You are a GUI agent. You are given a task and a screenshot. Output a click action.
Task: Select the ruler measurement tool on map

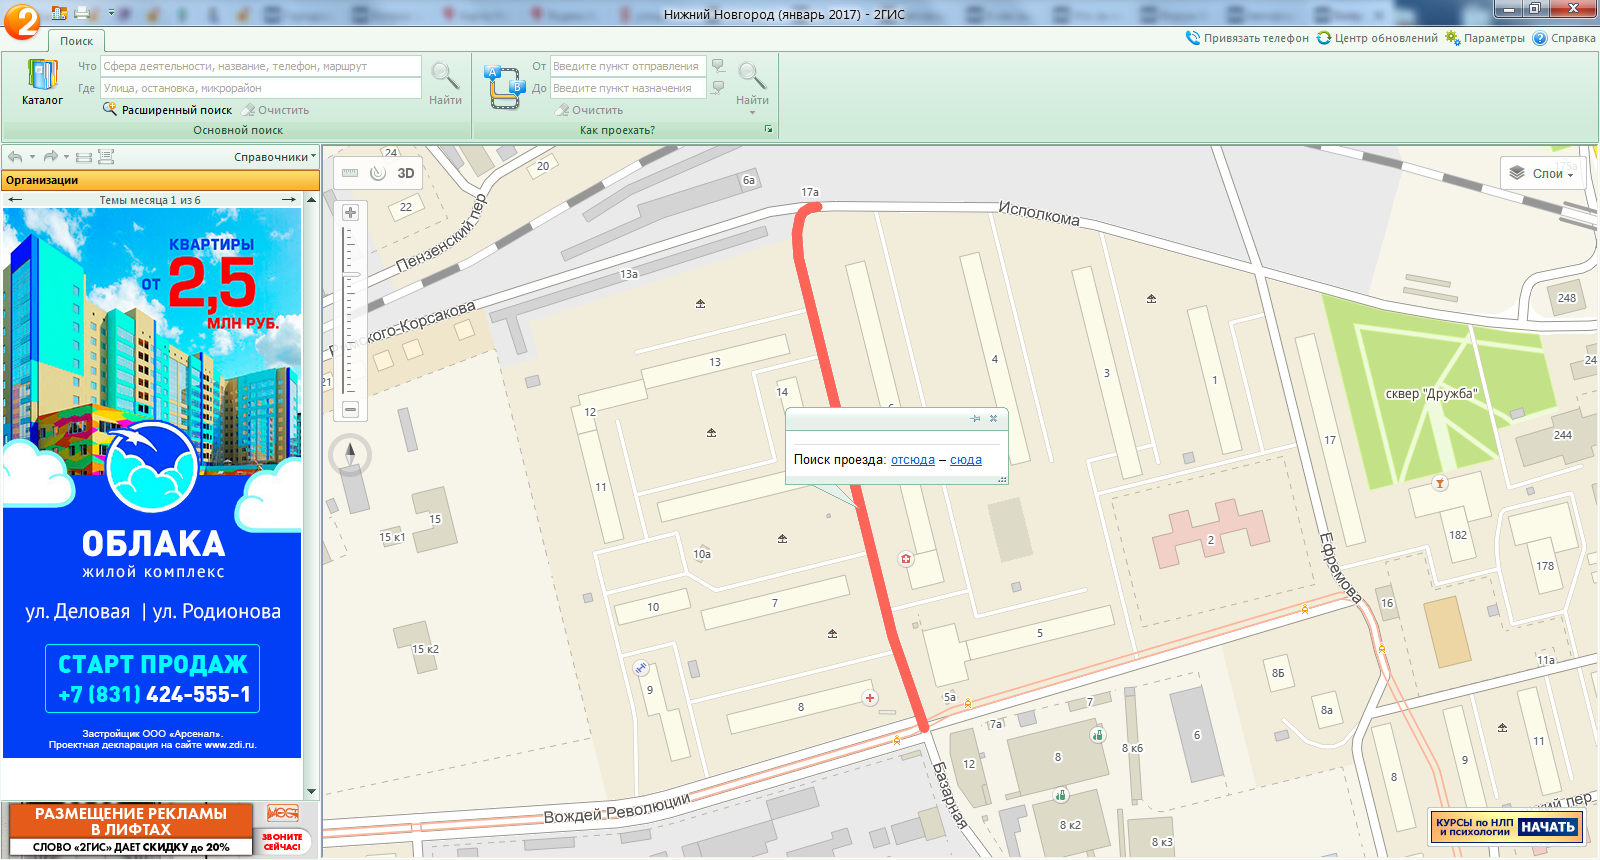click(350, 173)
